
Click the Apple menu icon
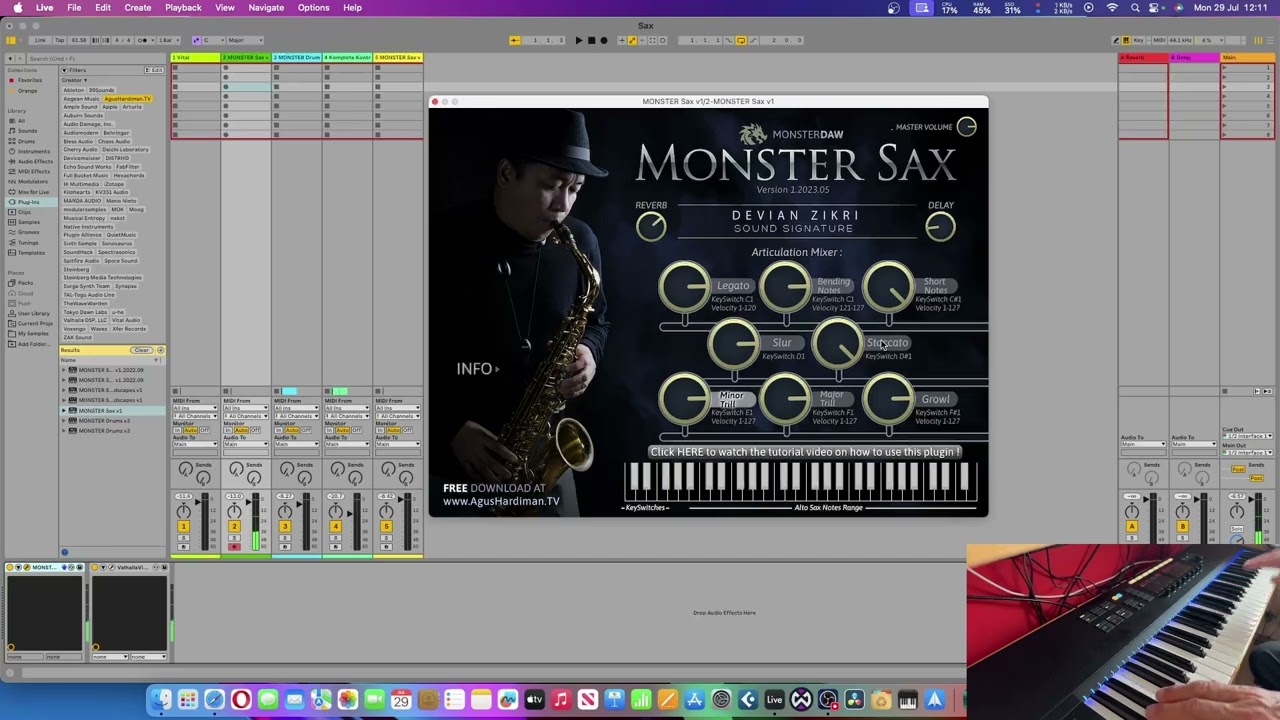(17, 8)
